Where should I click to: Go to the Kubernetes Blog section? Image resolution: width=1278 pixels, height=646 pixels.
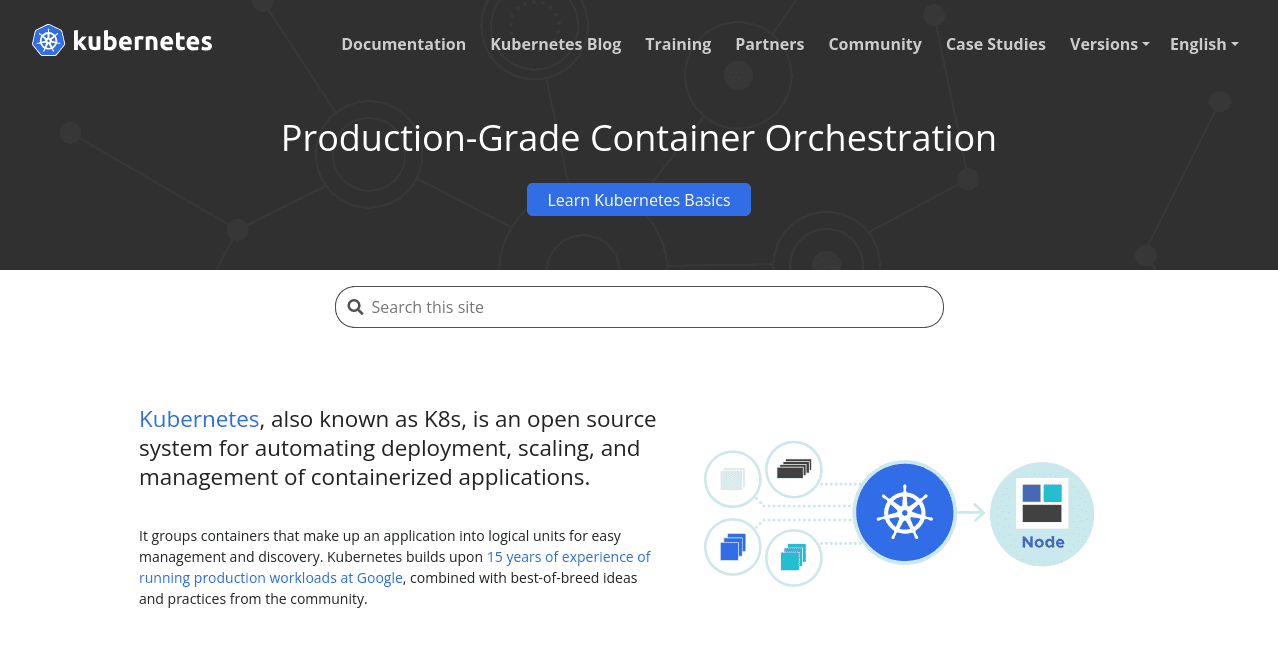555,44
